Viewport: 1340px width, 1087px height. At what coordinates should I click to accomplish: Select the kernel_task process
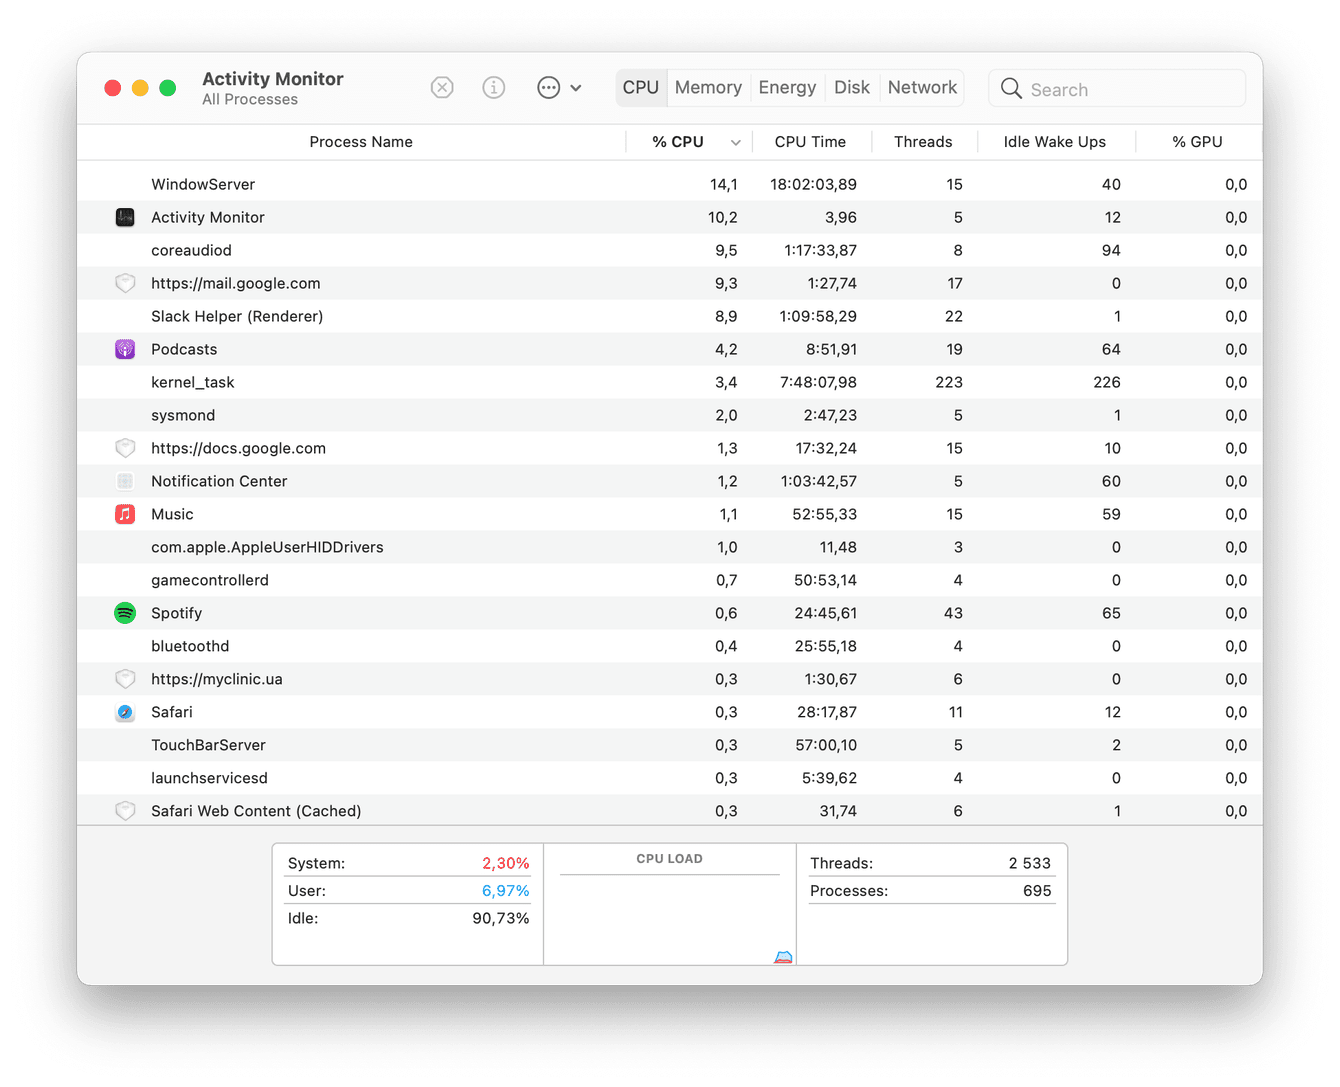coord(670,382)
